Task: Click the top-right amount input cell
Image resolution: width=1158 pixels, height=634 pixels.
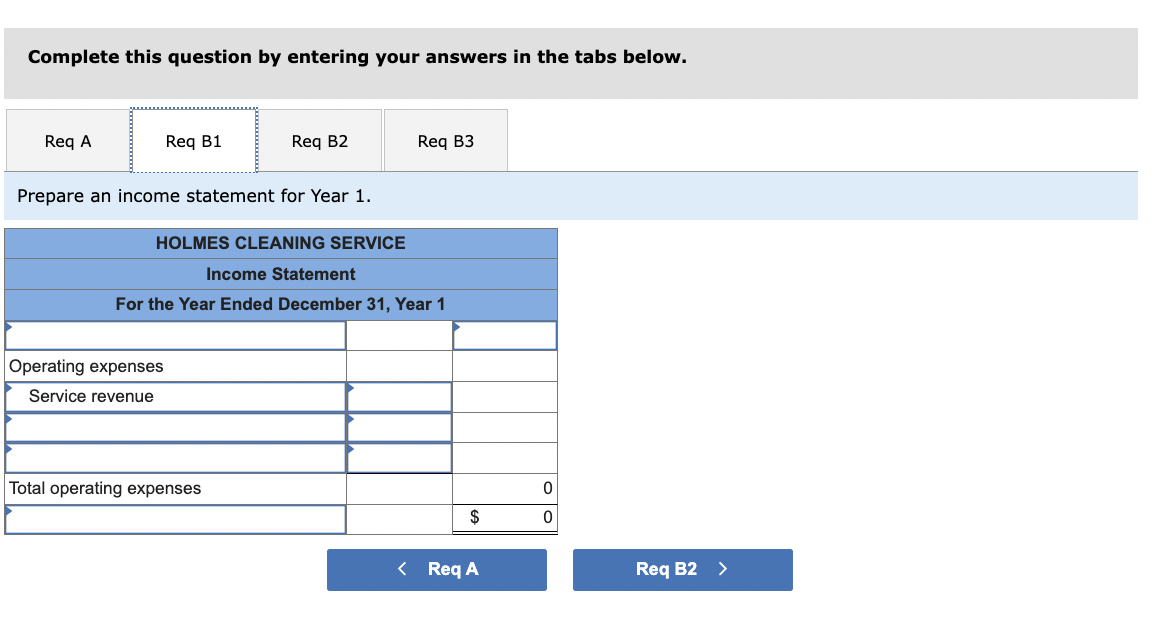Action: click(x=504, y=334)
